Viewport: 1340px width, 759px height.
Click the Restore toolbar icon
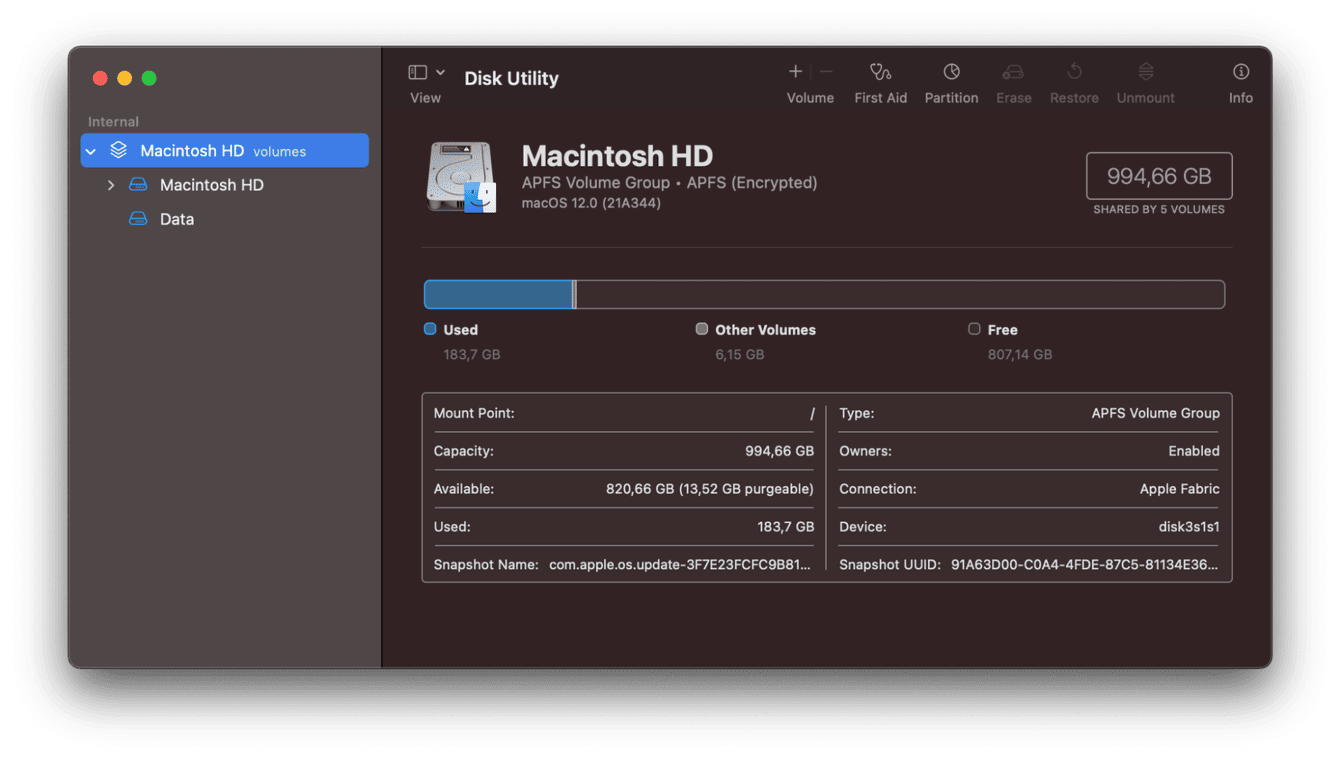point(1074,72)
